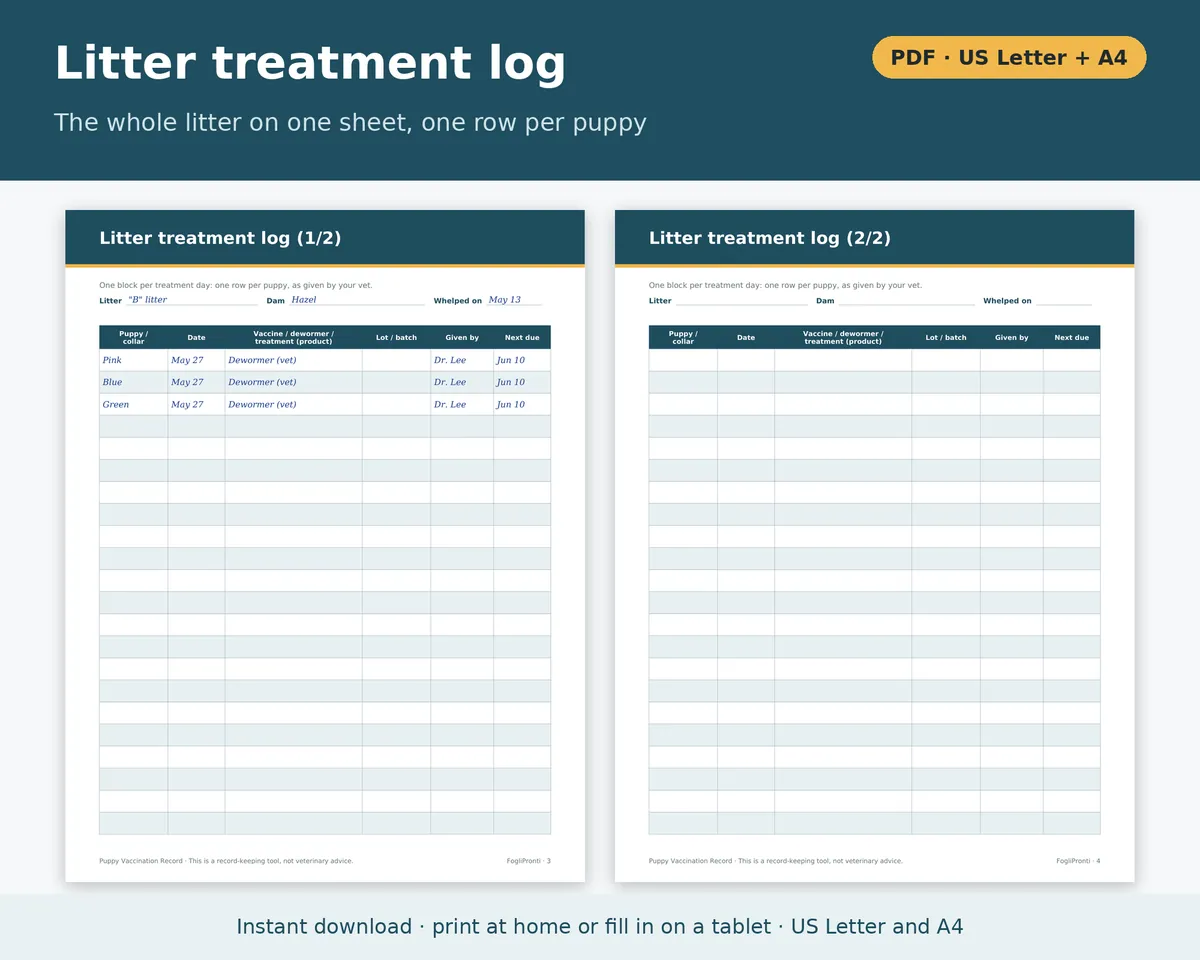The height and width of the screenshot is (960, 1200).
Task: Click the "Next due" column header on page 1/2
Action: [522, 337]
